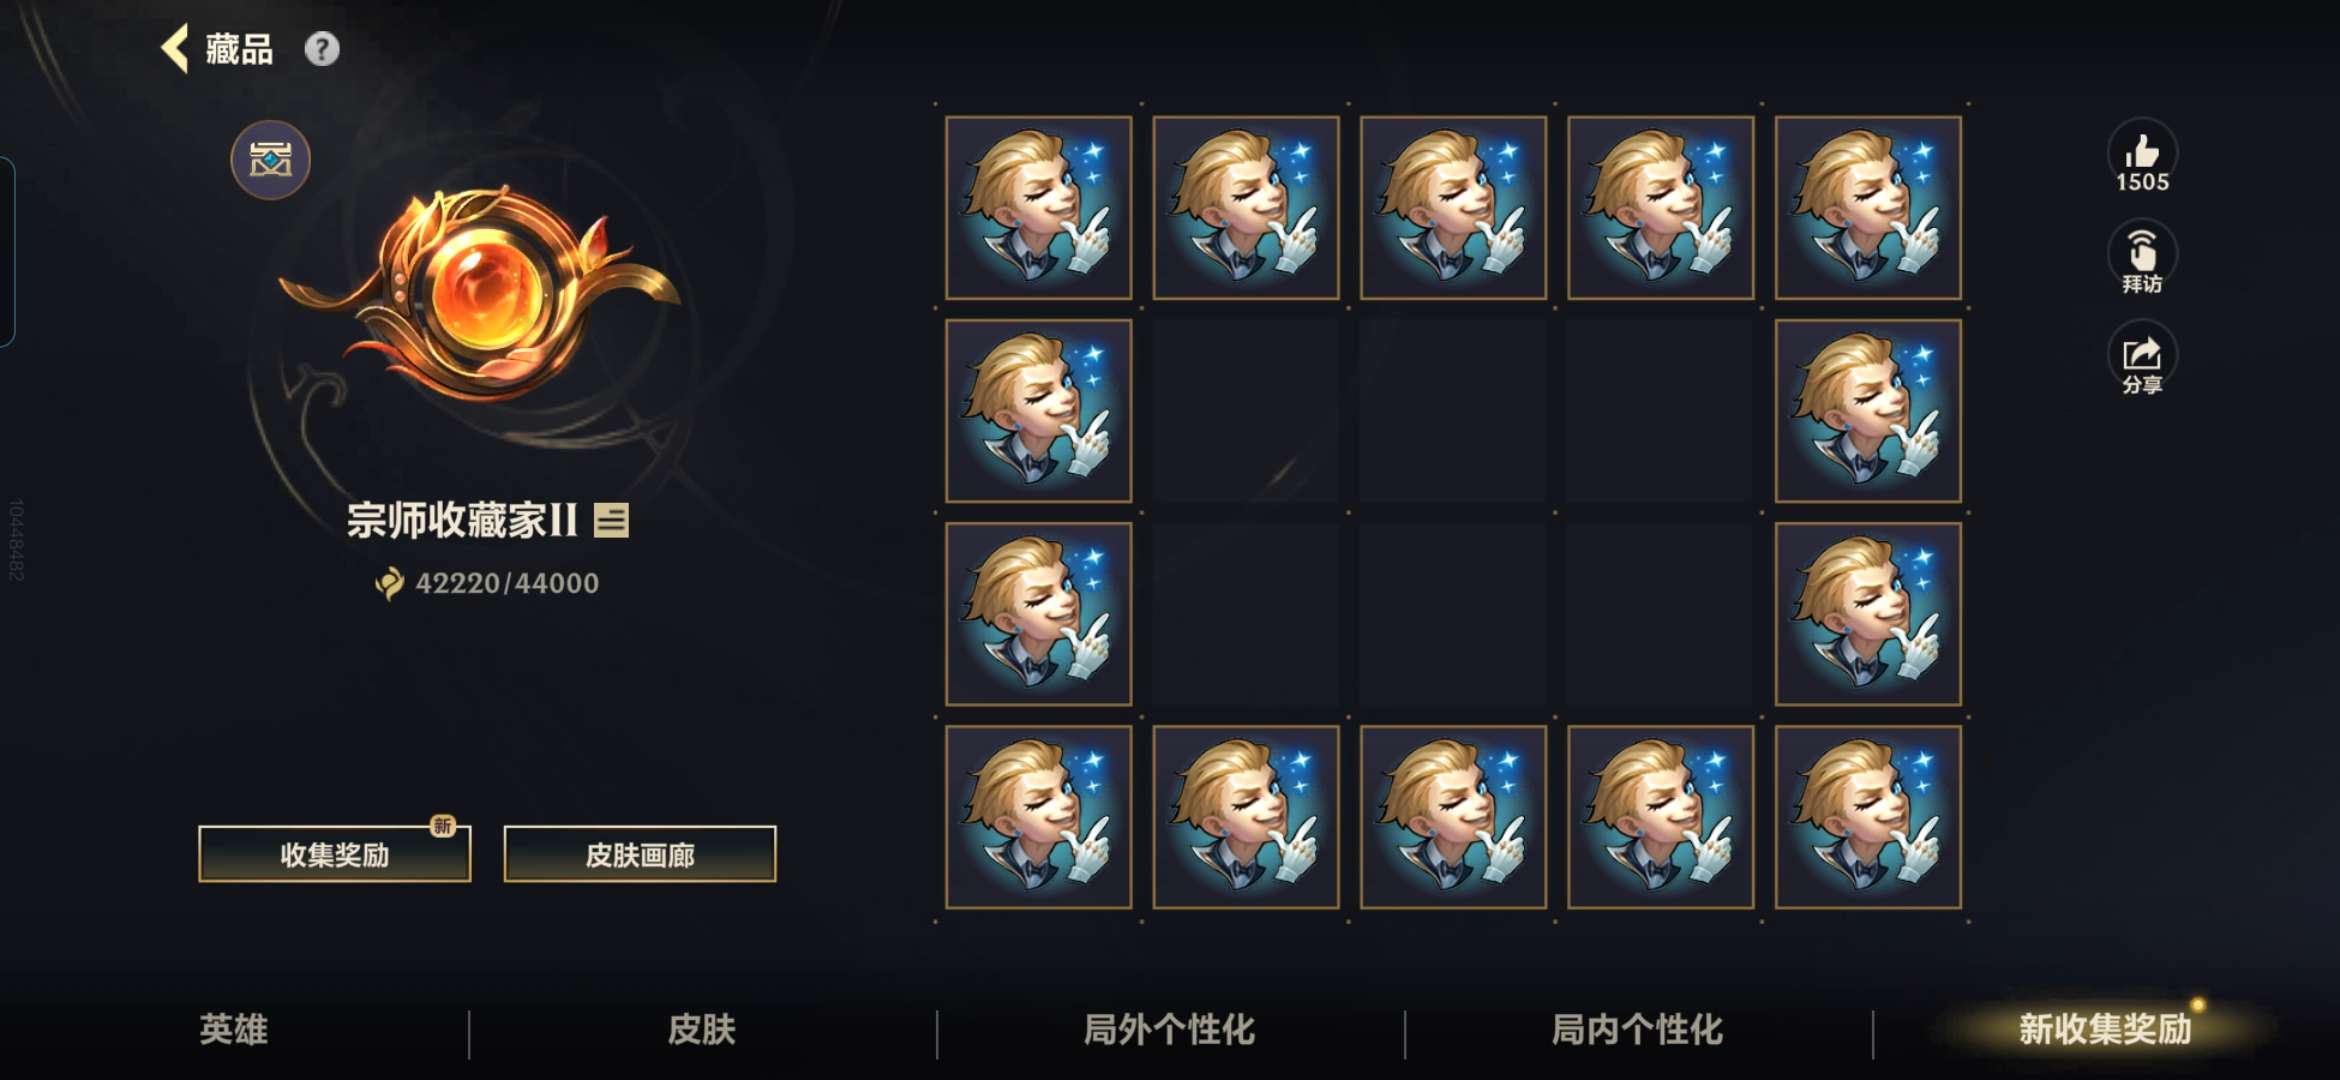This screenshot has height=1080, width=2340.
Task: Tap the 分享 share icon
Action: pyautogui.click(x=2142, y=359)
